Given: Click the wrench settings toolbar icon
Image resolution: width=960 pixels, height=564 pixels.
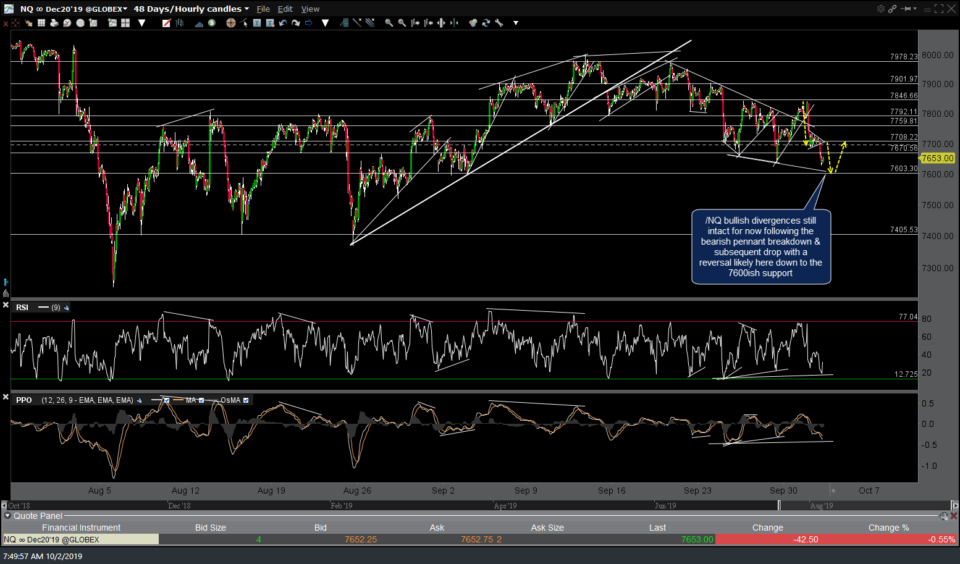Looking at the screenshot, I should [x=499, y=23].
